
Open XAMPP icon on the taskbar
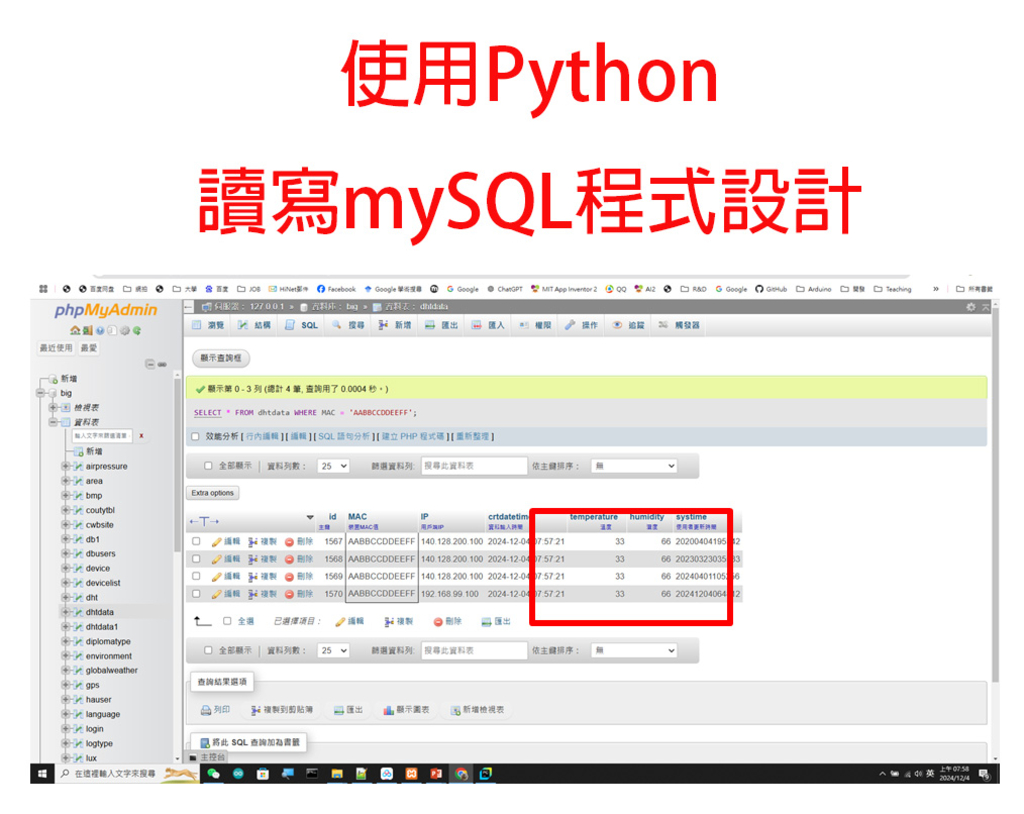tap(411, 774)
